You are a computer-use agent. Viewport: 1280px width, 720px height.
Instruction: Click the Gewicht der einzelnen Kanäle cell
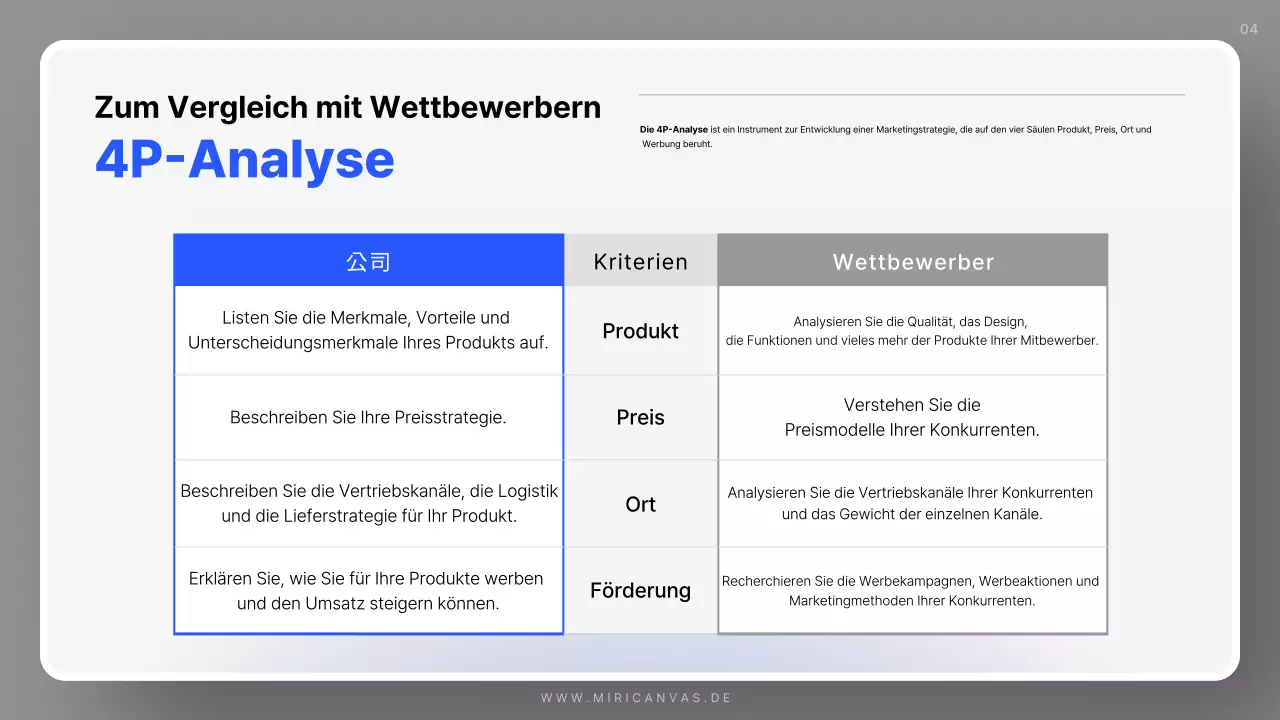pyautogui.click(x=912, y=504)
